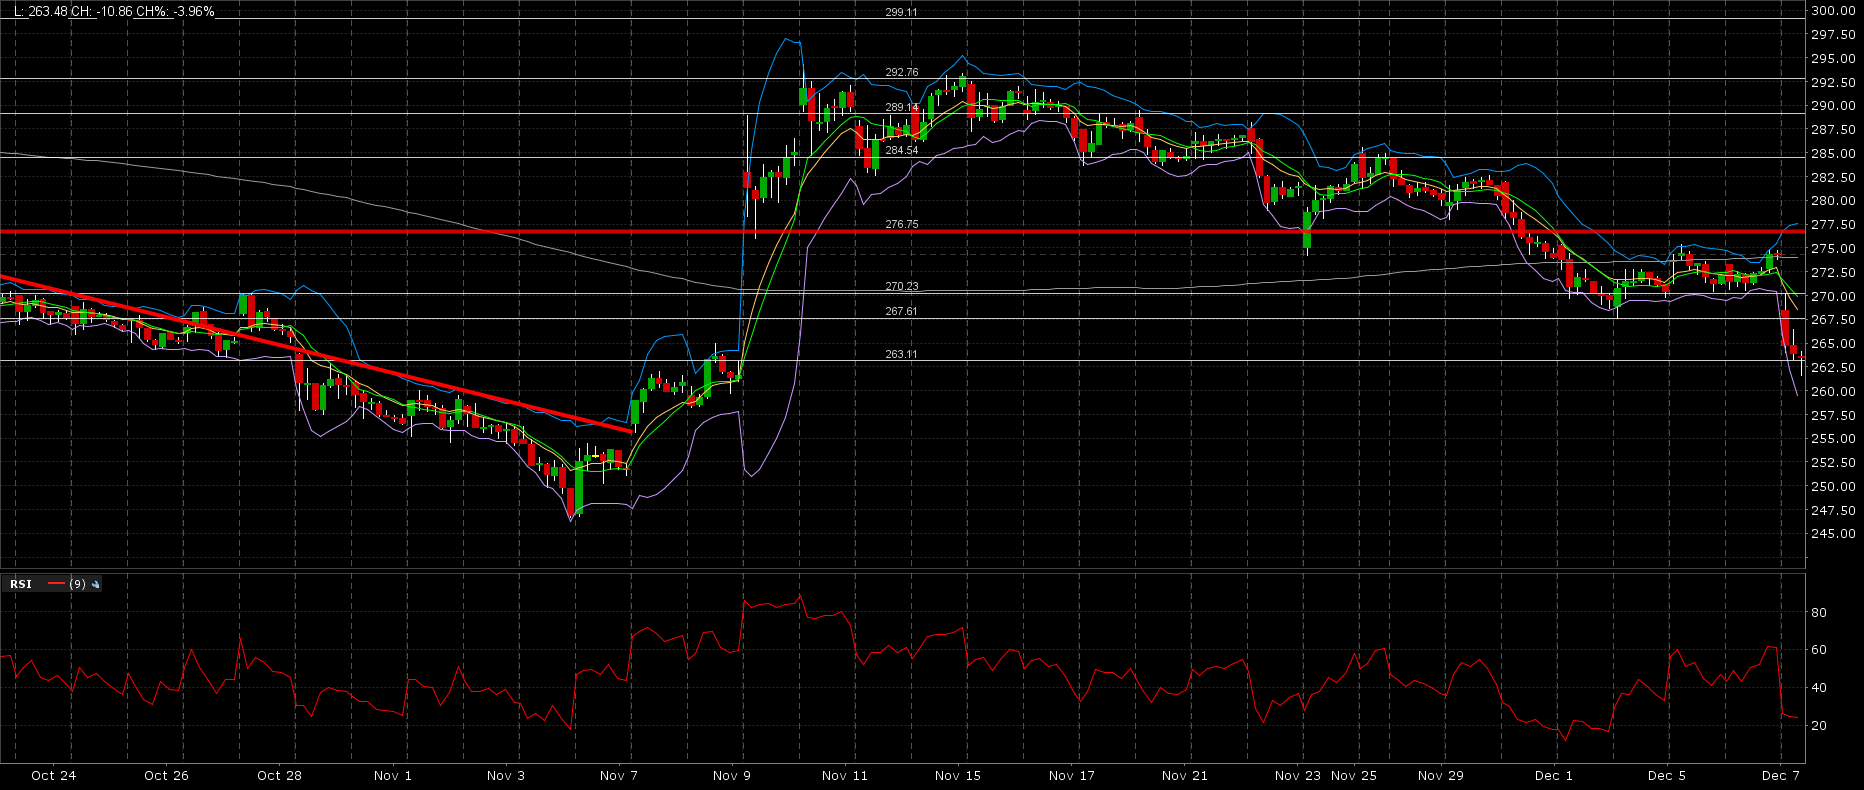
Task: Click the 80 level on RSI axis
Action: [1818, 613]
